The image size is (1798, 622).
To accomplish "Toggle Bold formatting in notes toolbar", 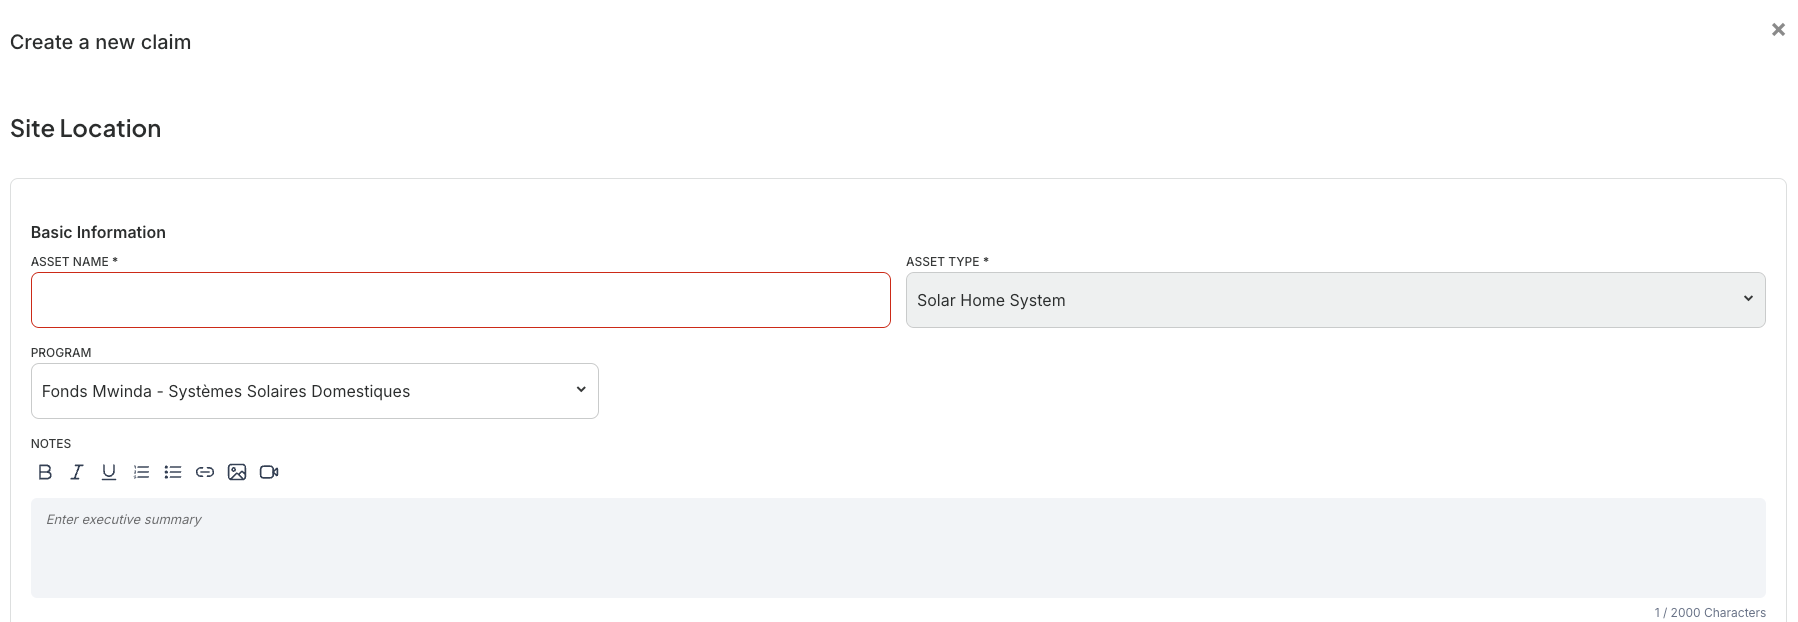I will (45, 472).
